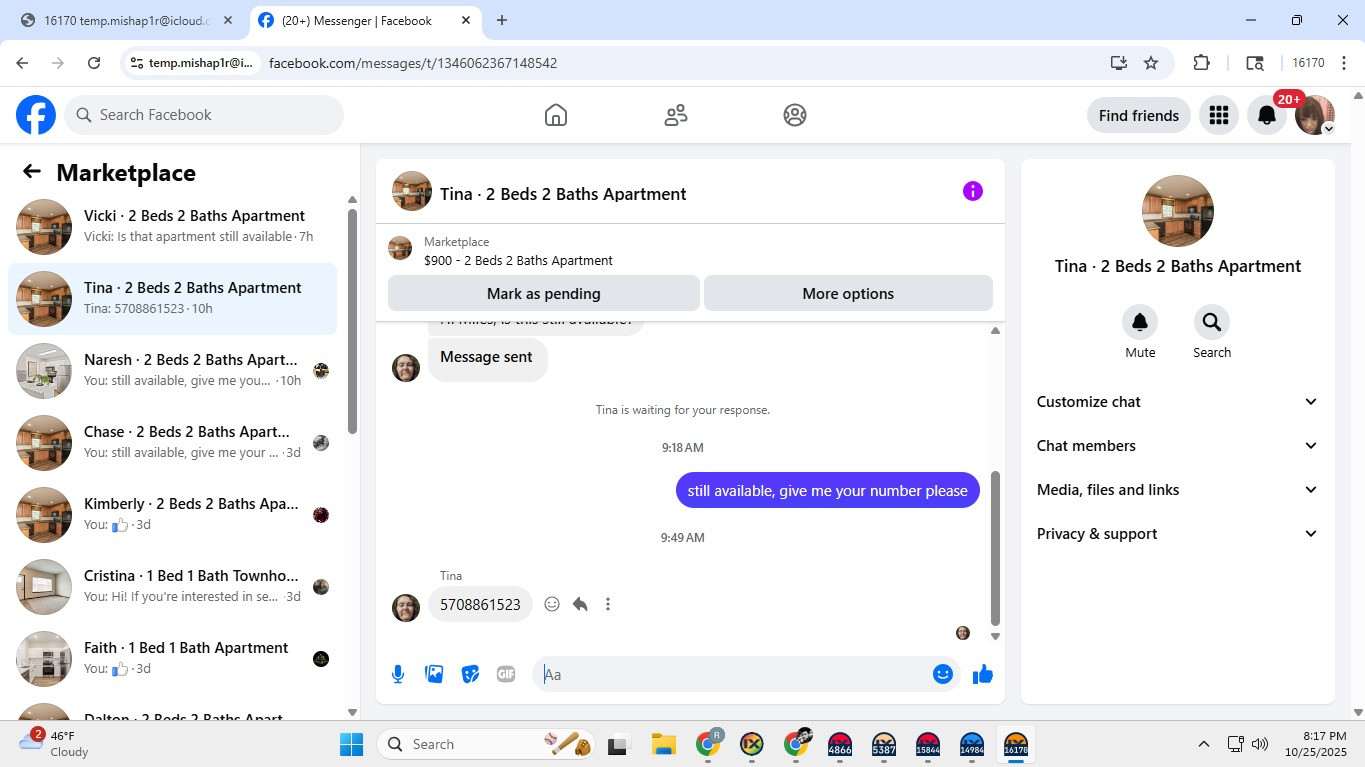Open Tina's avatar beside 5708861523 message
The image size is (1365, 767).
tap(406, 608)
